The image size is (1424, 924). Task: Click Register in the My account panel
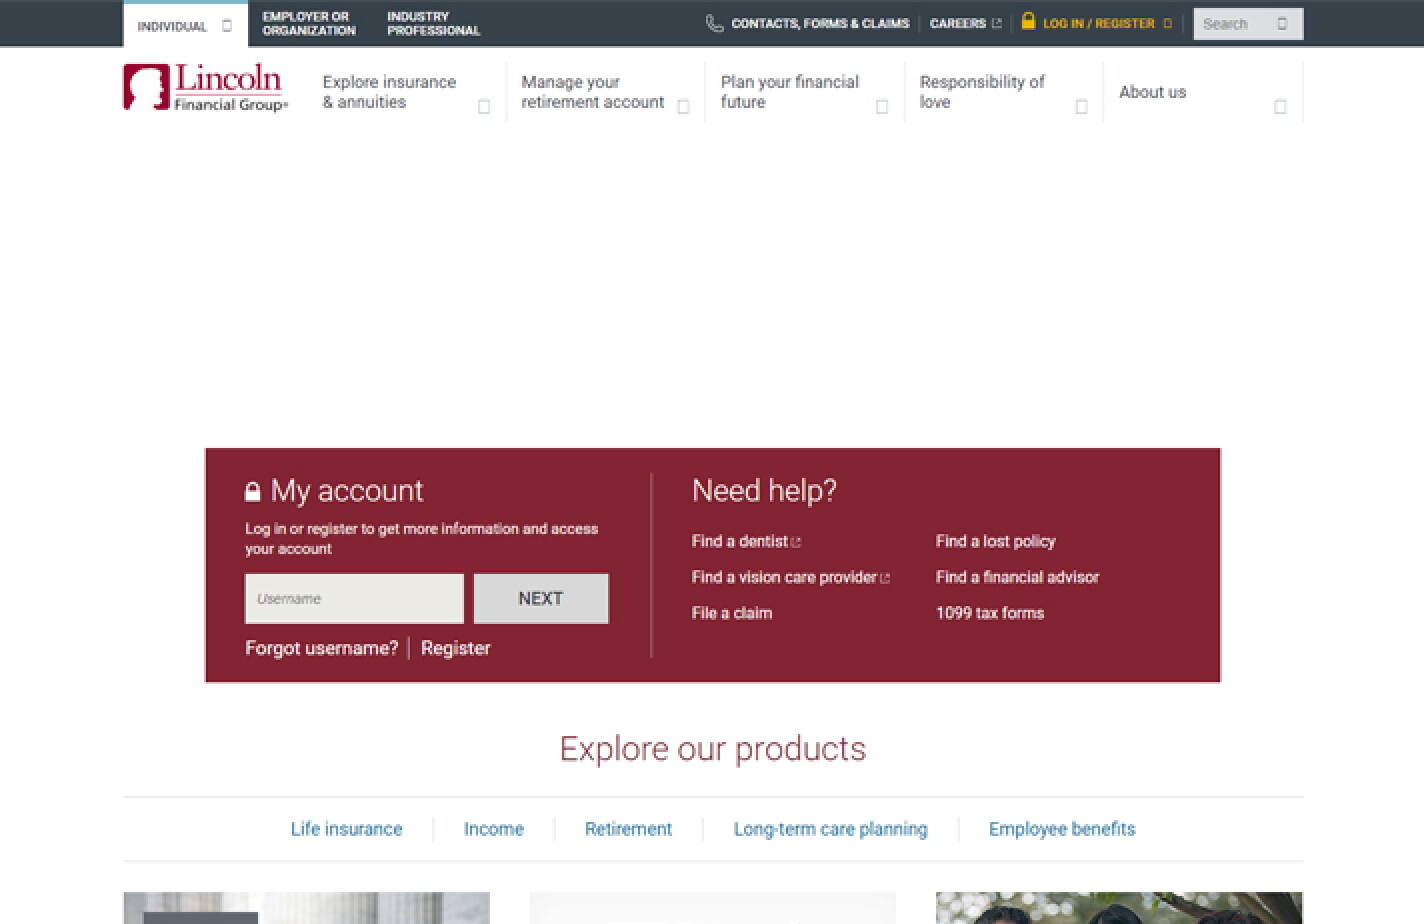point(456,648)
